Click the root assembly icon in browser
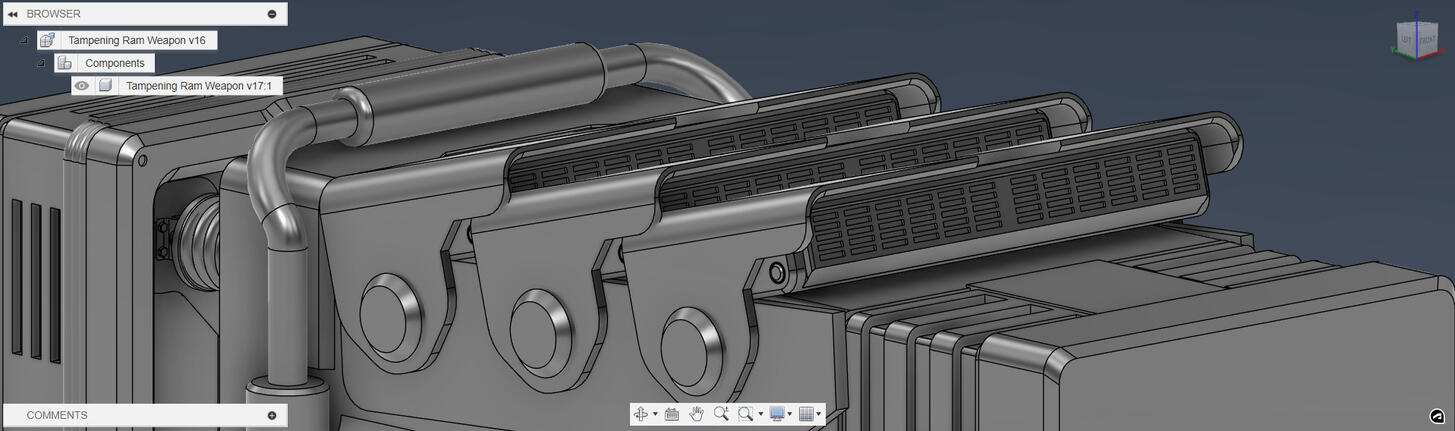 click(47, 40)
